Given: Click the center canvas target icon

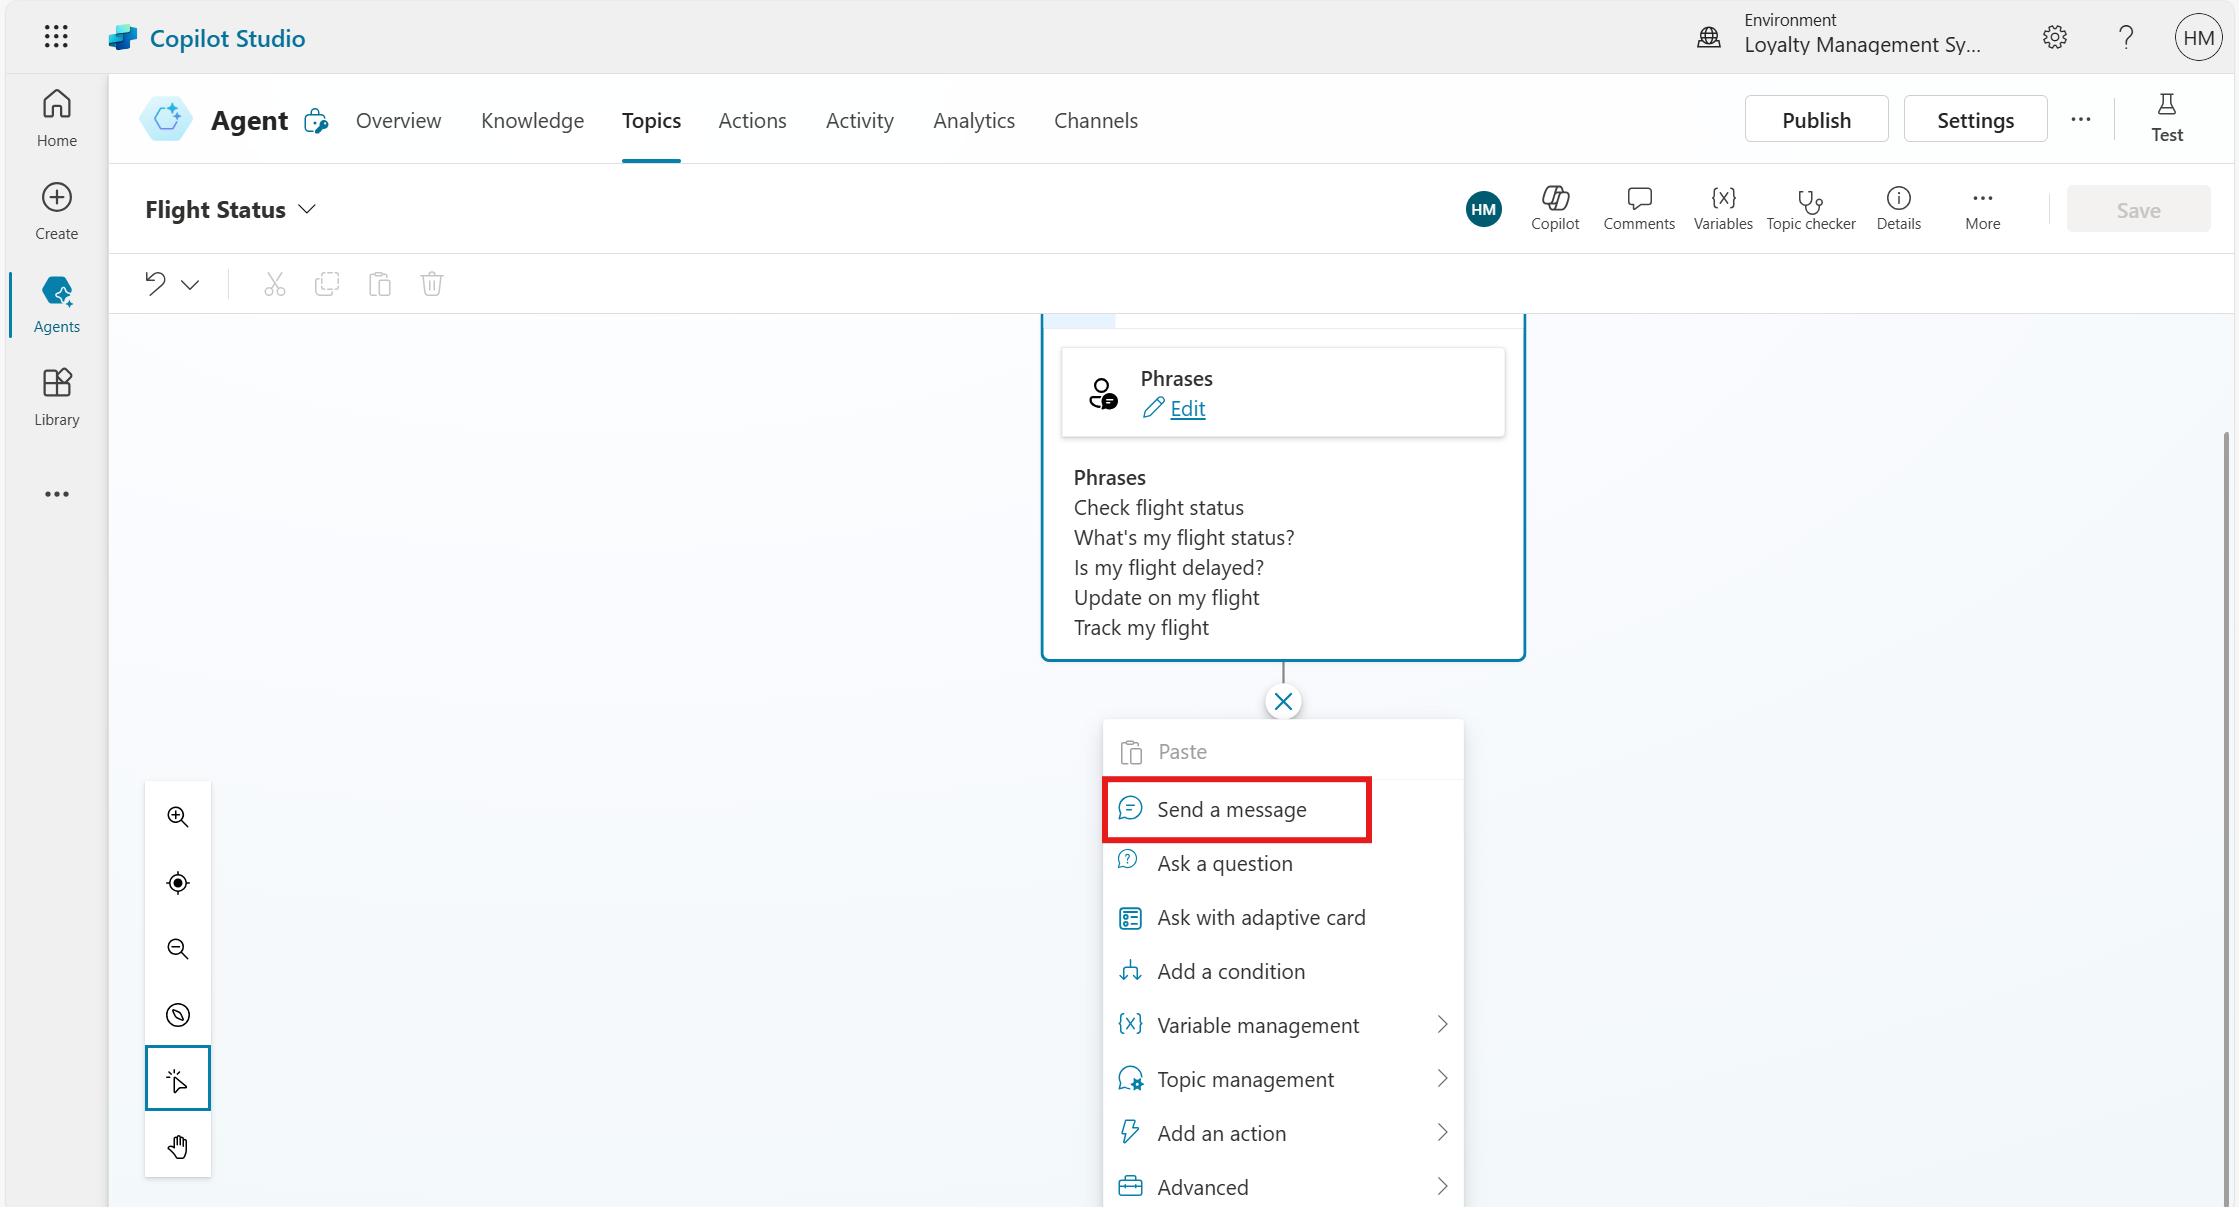Looking at the screenshot, I should [178, 883].
